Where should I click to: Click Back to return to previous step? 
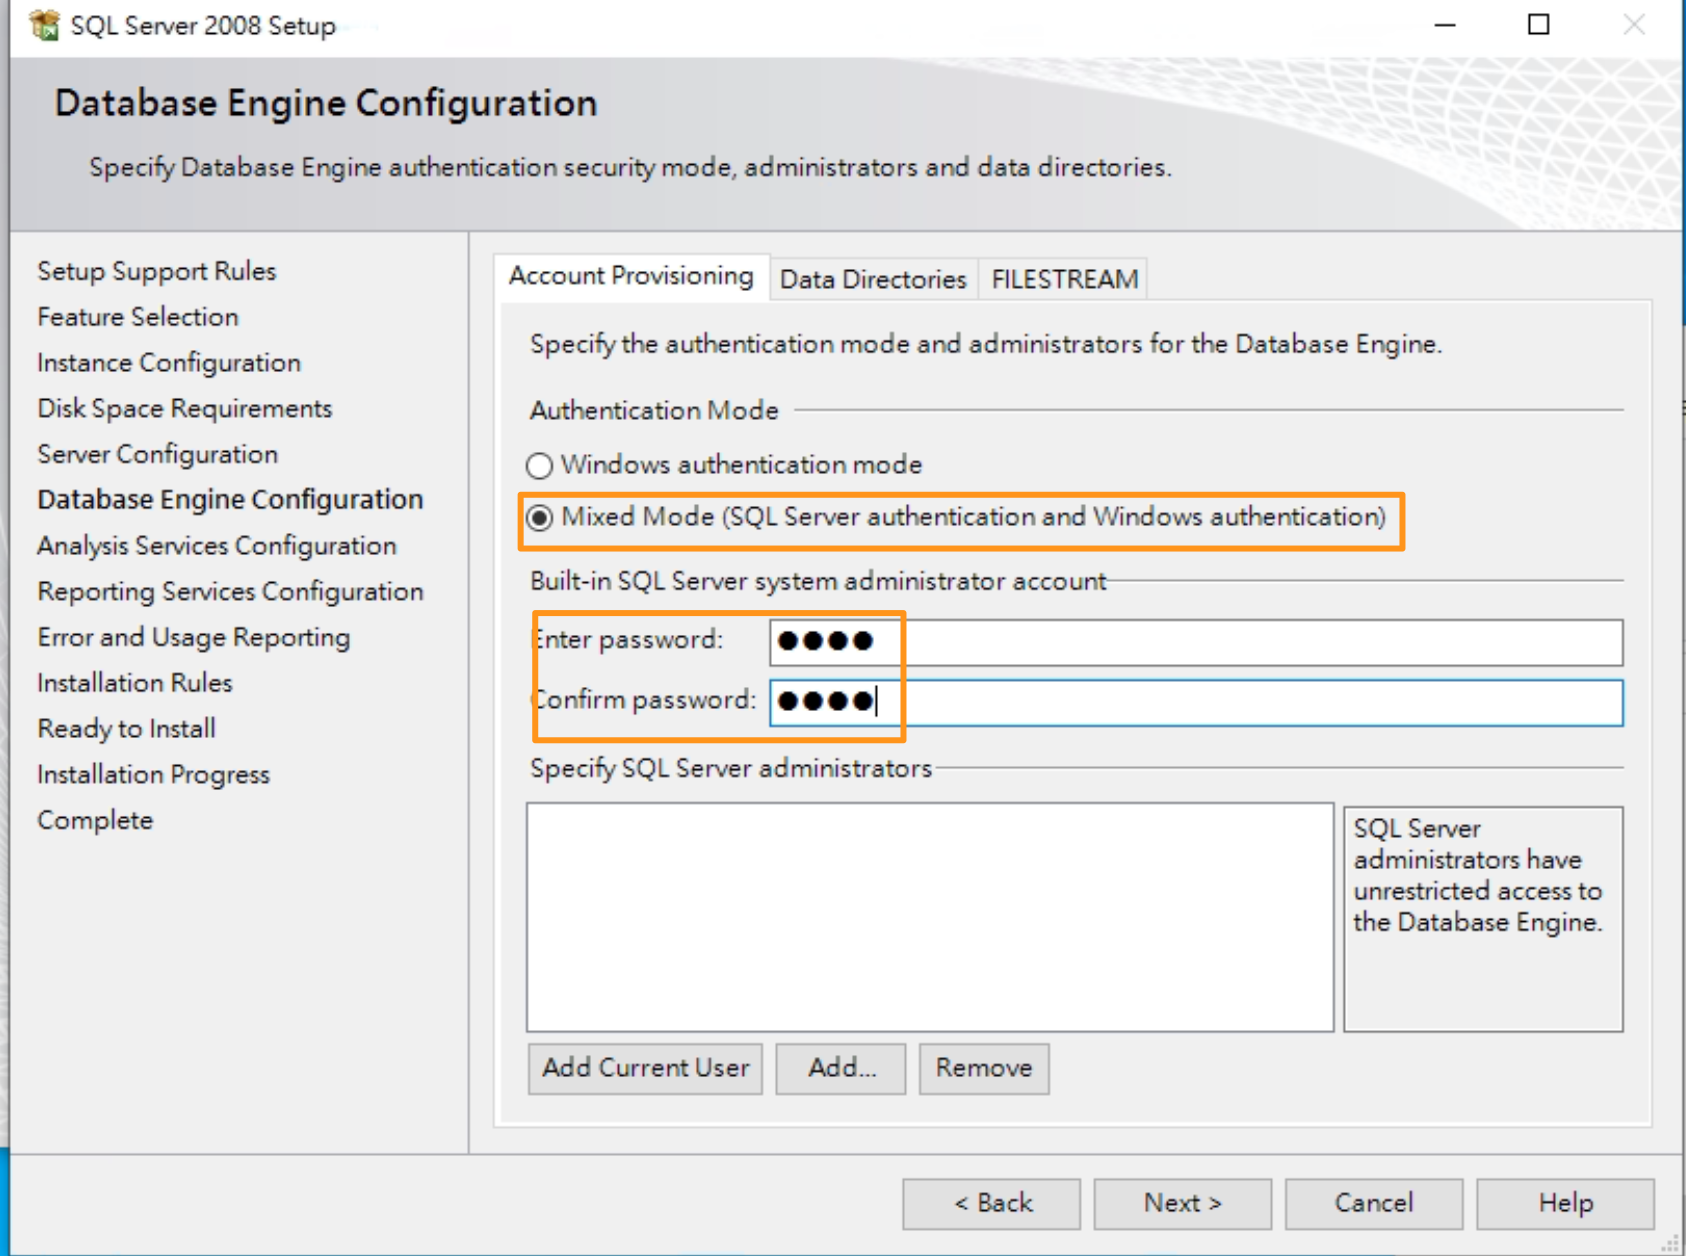coord(990,1203)
